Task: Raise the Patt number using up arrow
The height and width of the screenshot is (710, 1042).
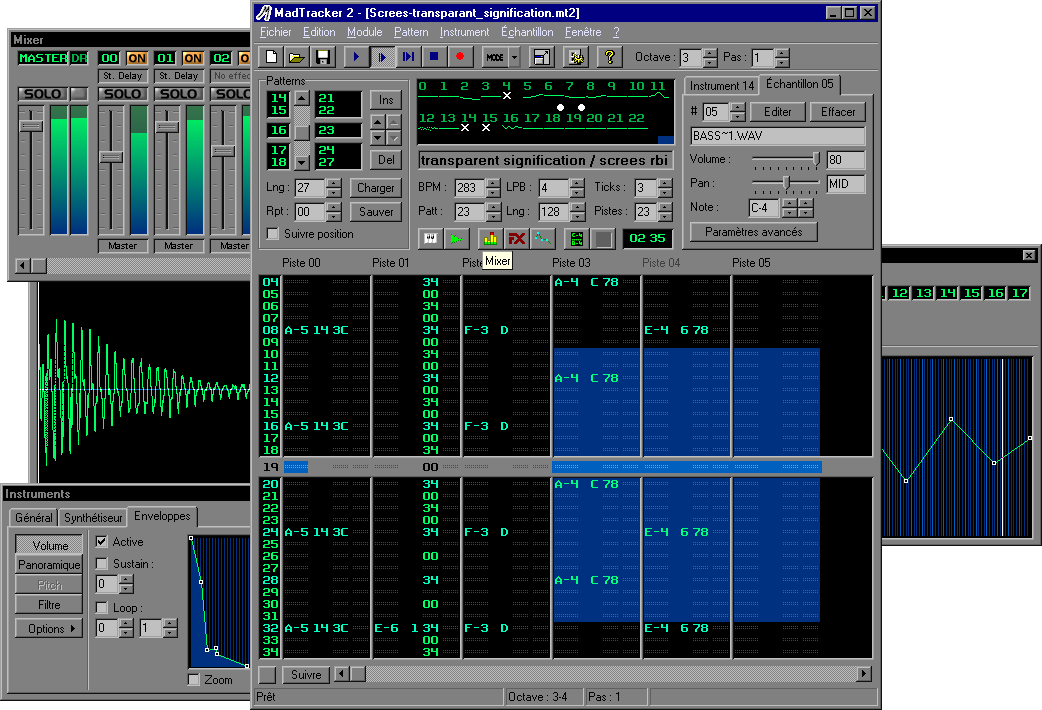Action: (493, 207)
